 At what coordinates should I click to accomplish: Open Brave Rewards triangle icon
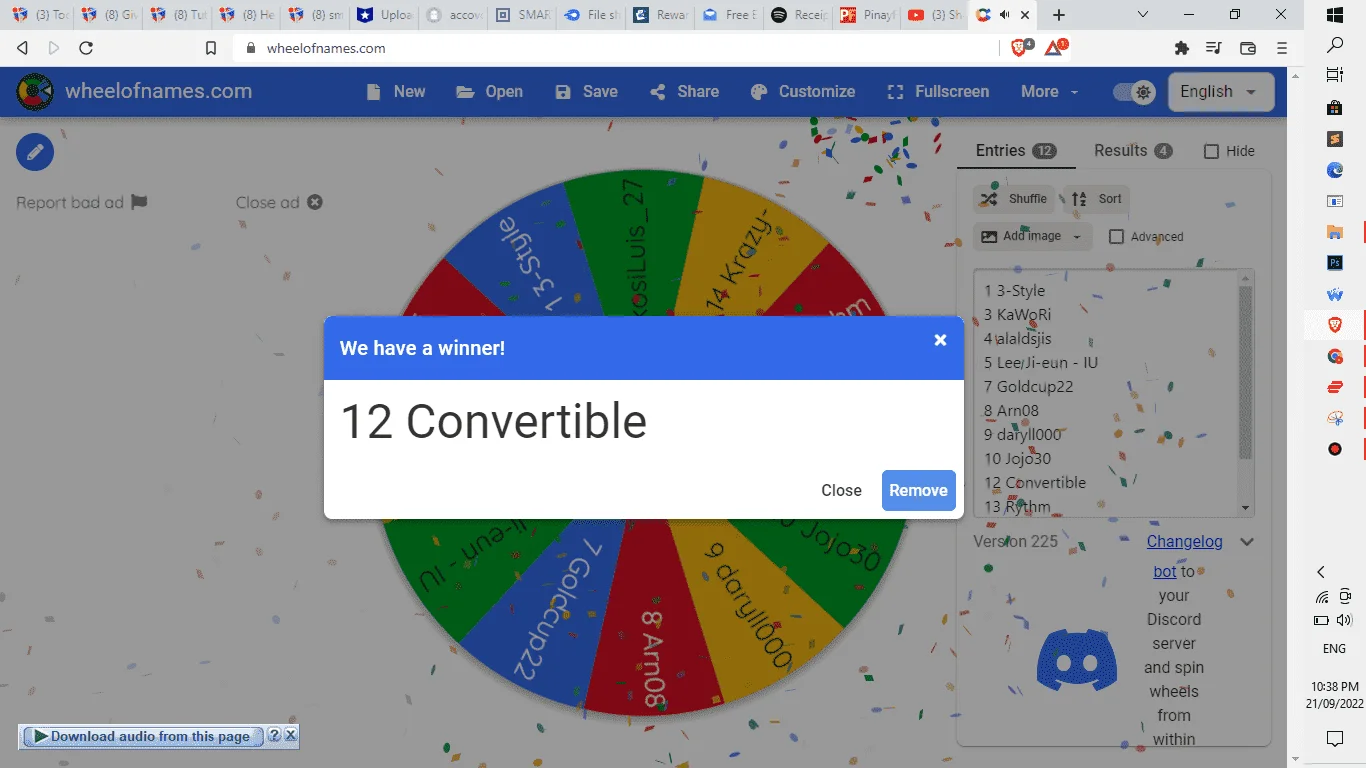tap(1054, 47)
